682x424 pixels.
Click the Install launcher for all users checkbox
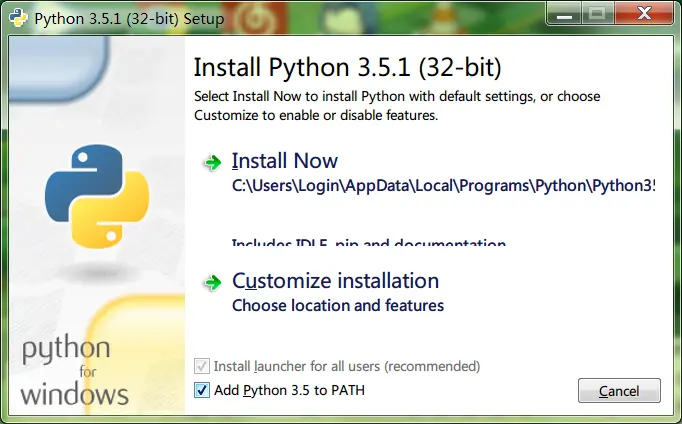click(x=201, y=366)
